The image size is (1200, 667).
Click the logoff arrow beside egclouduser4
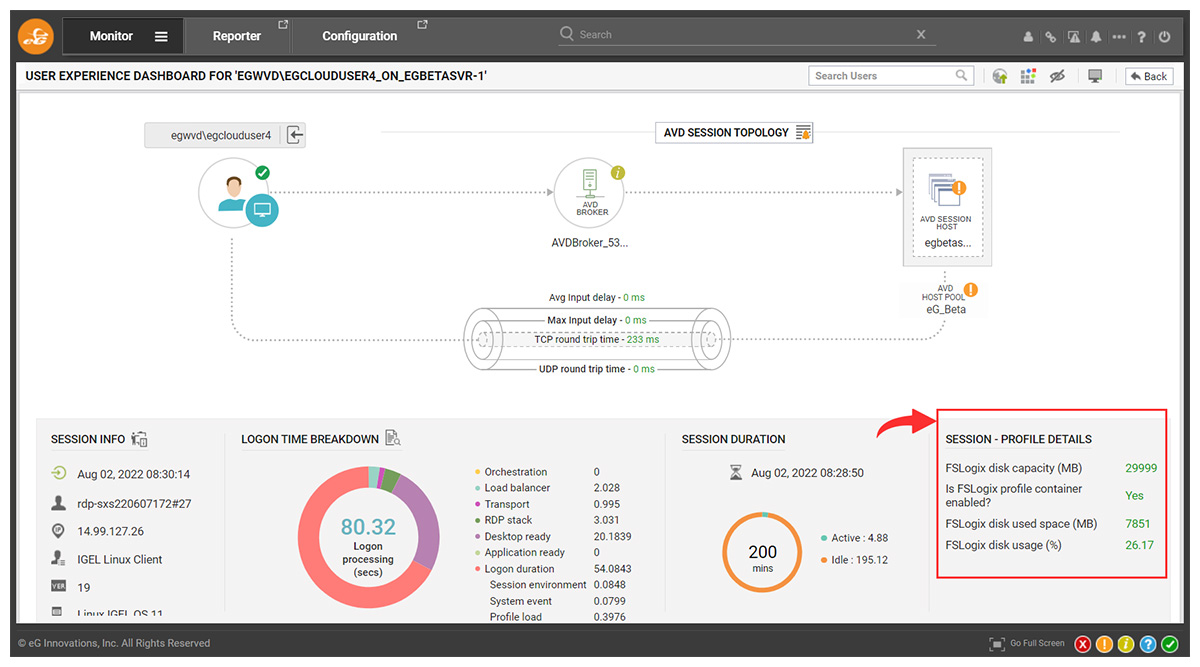click(x=295, y=135)
